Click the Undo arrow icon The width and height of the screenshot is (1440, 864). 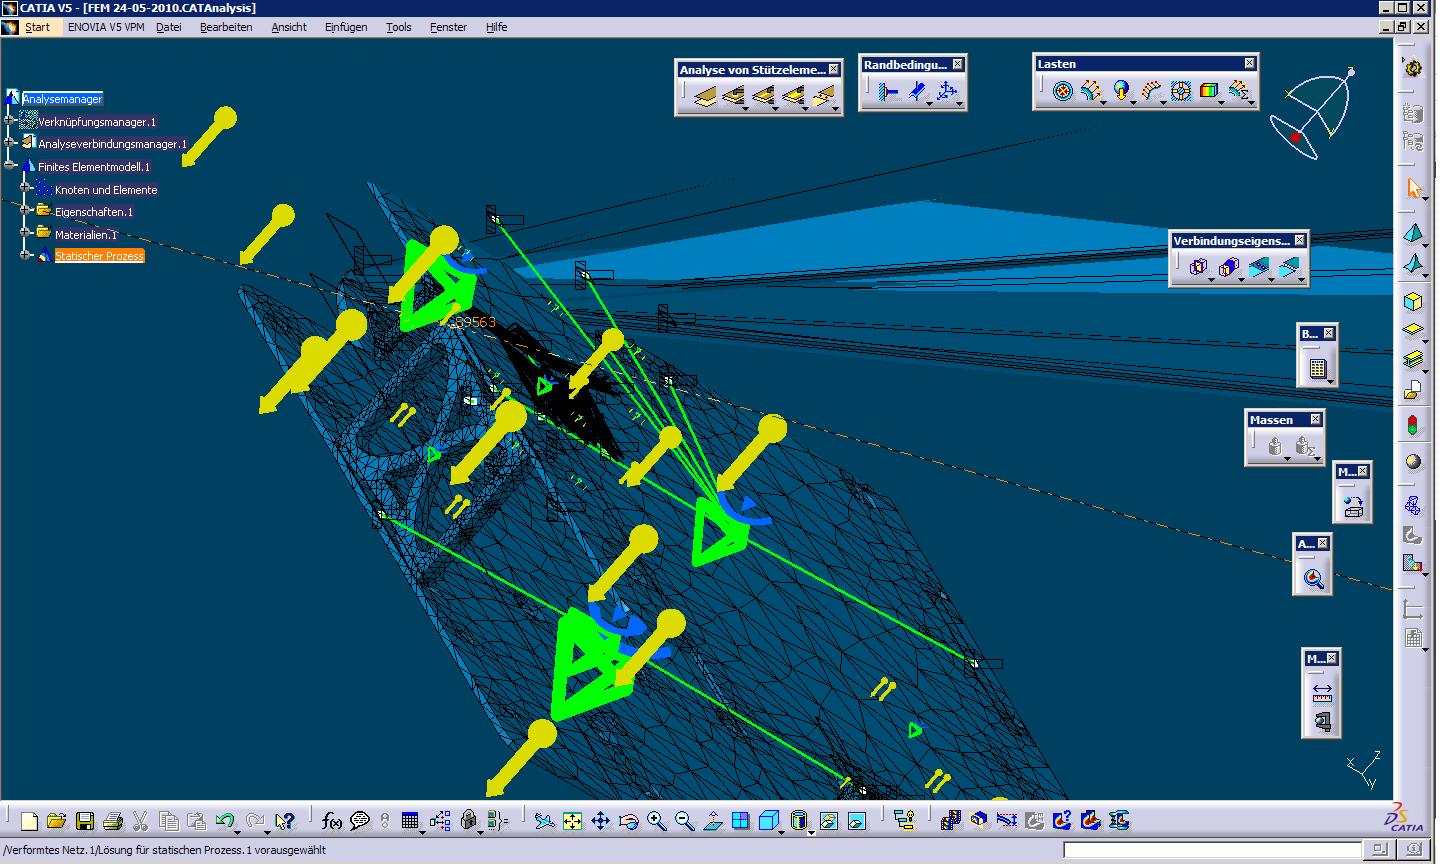225,822
